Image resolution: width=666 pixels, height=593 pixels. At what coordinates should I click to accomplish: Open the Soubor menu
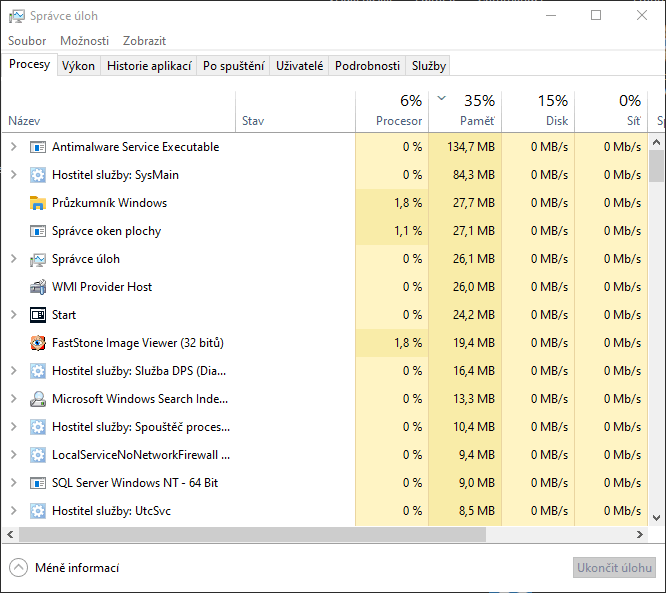pos(27,41)
